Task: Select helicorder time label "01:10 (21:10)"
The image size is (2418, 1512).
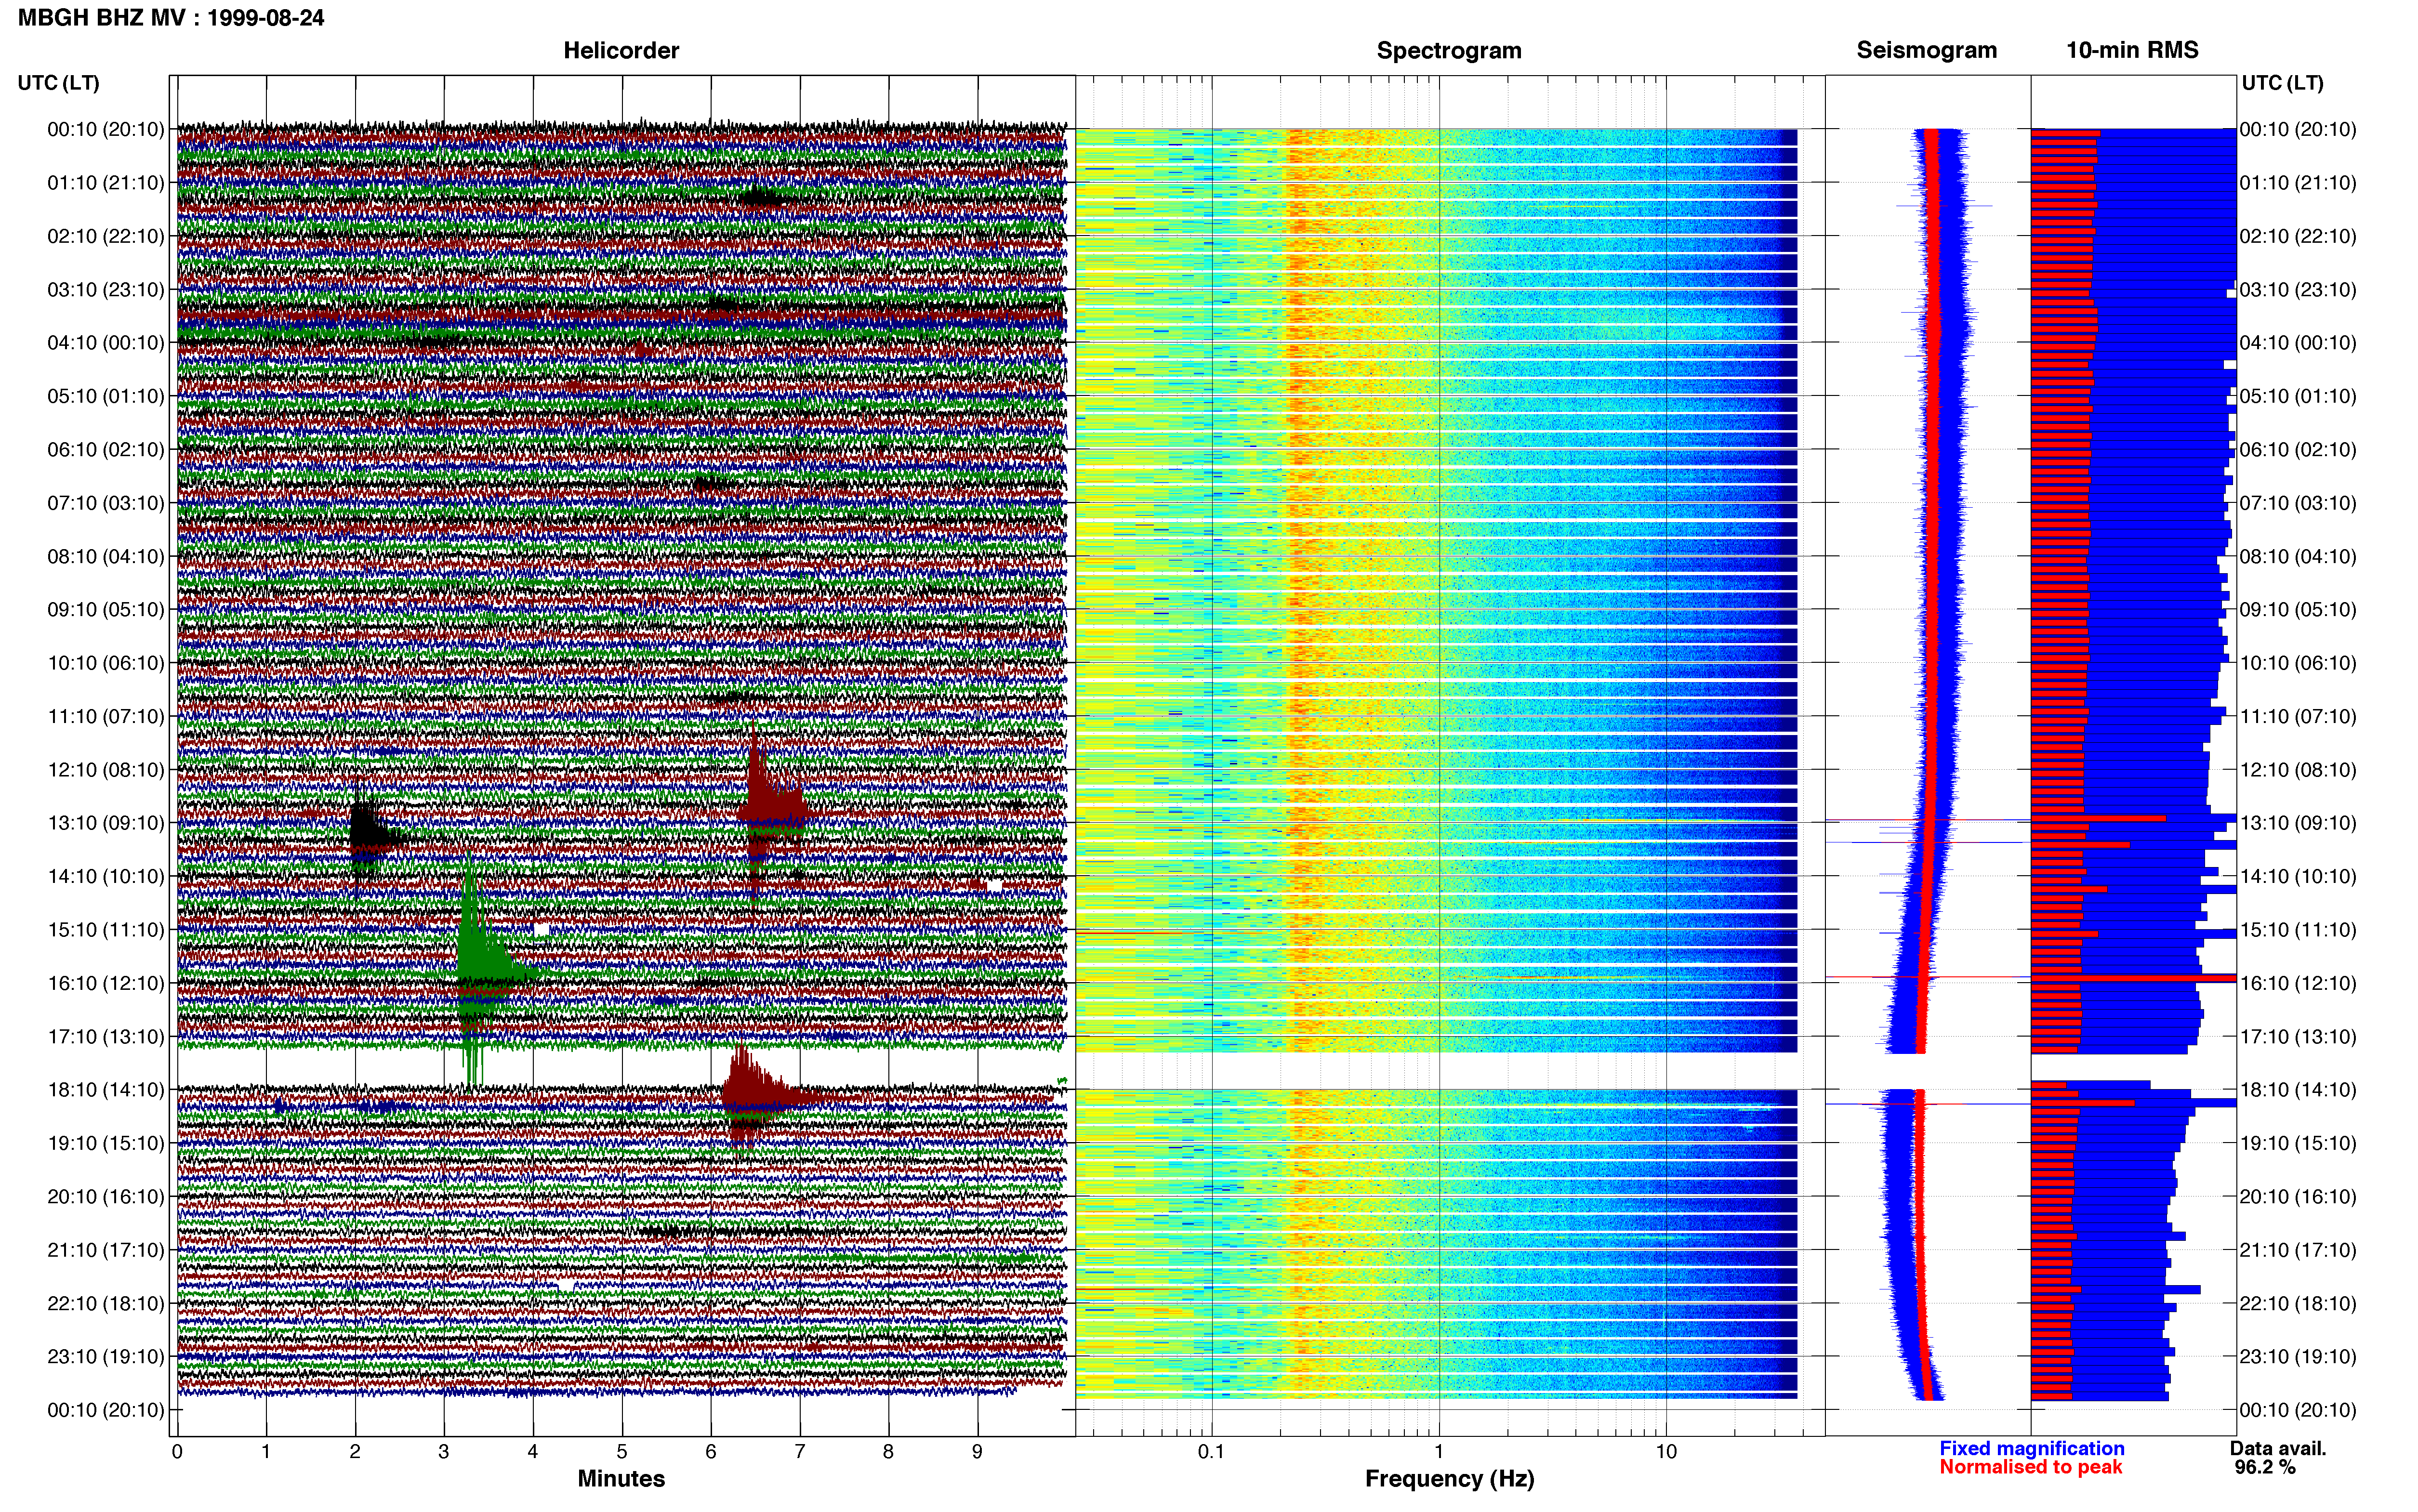Action: (x=106, y=182)
